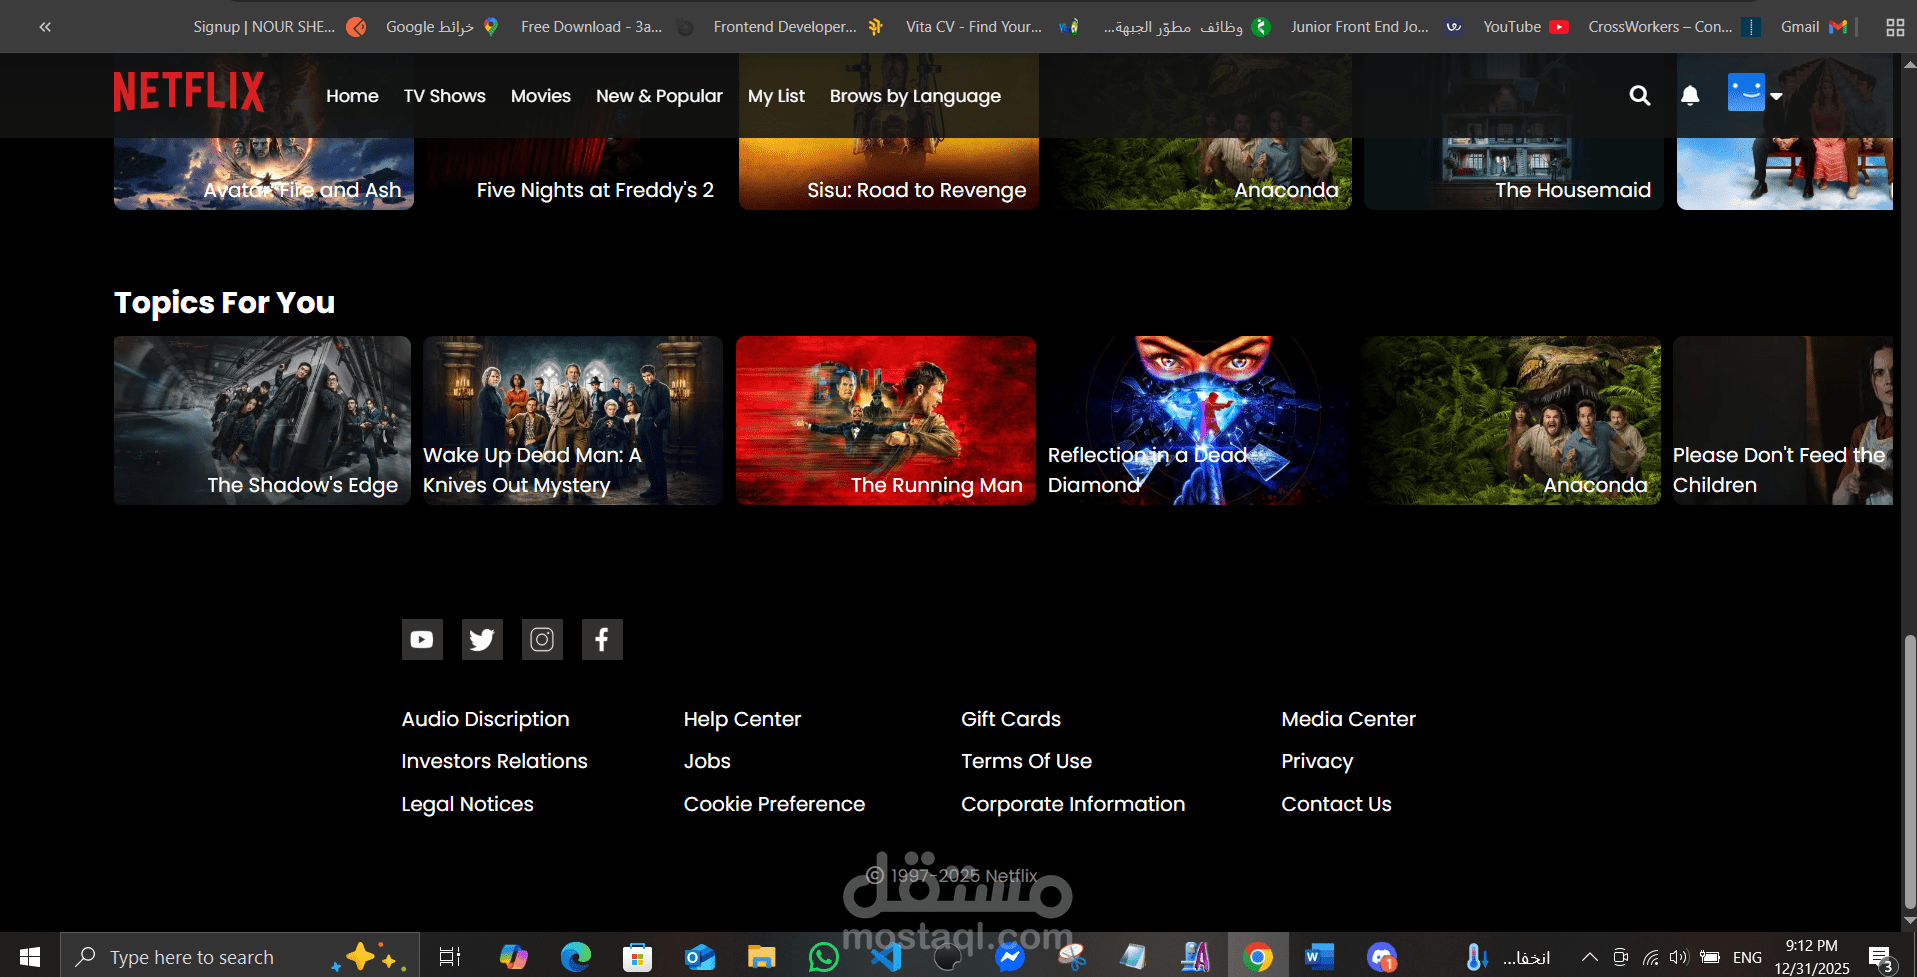Screen dimensions: 1917x977
Task: Open Cookie Preference link
Action: pyautogui.click(x=774, y=804)
